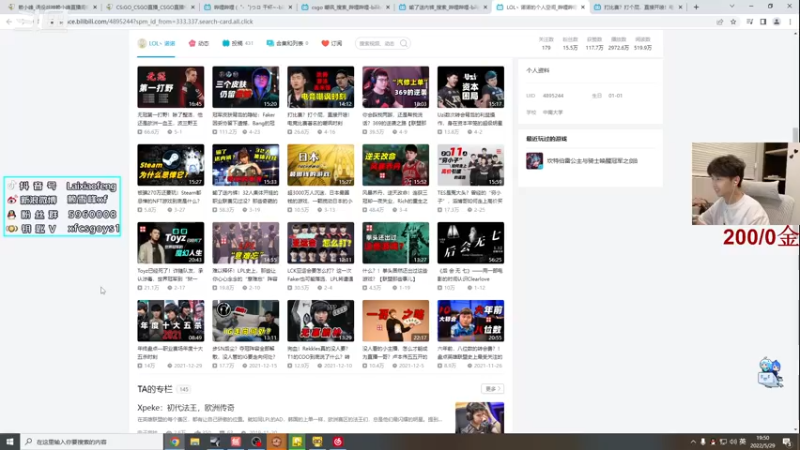Open the 订阅 (Subscriptions) tab

332,43
